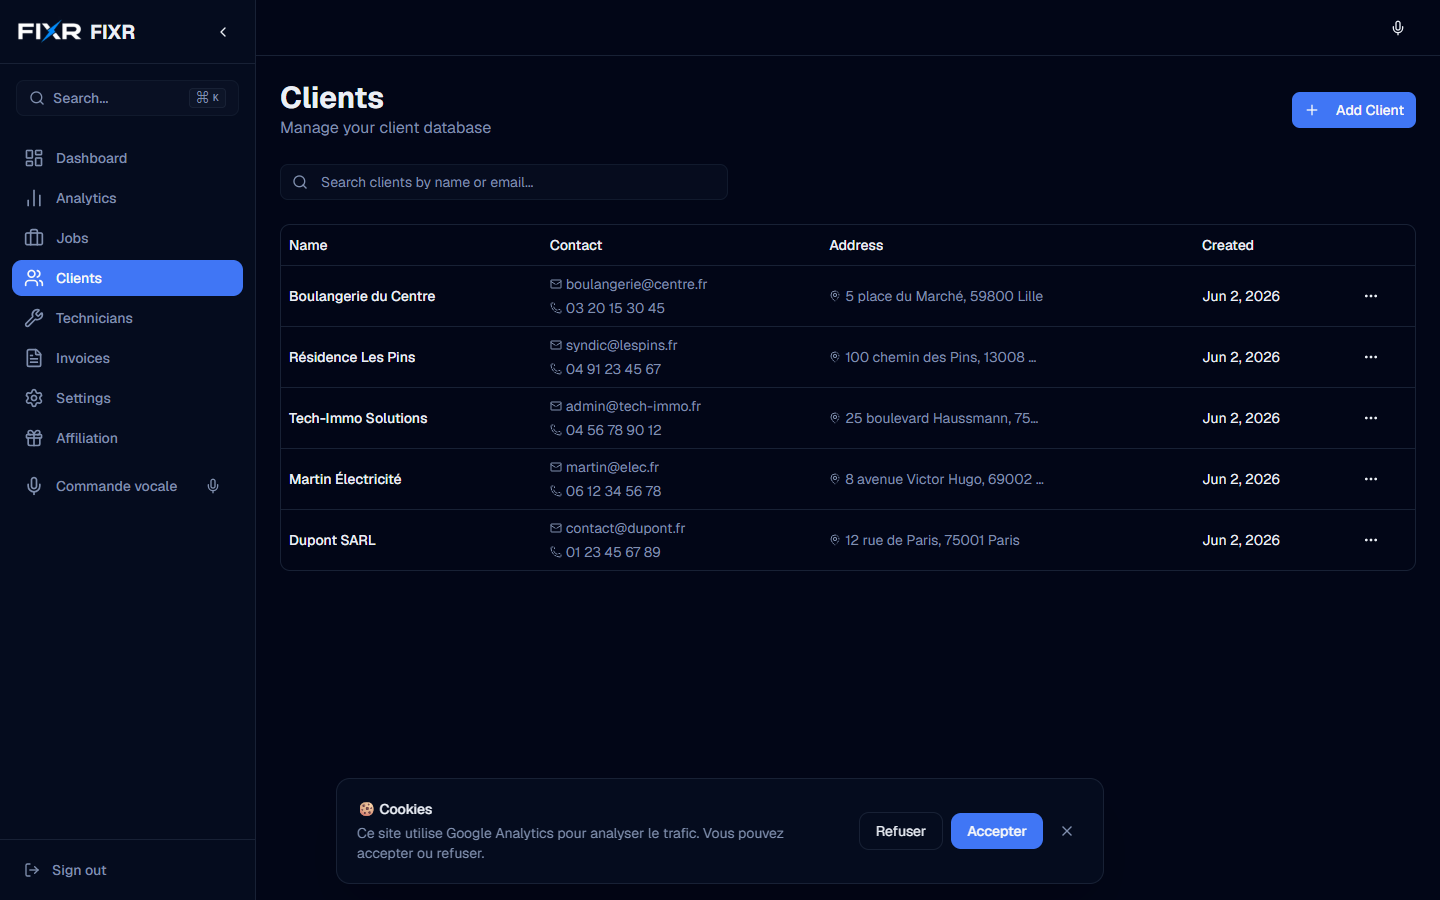Click the Address column header

pyautogui.click(x=856, y=245)
